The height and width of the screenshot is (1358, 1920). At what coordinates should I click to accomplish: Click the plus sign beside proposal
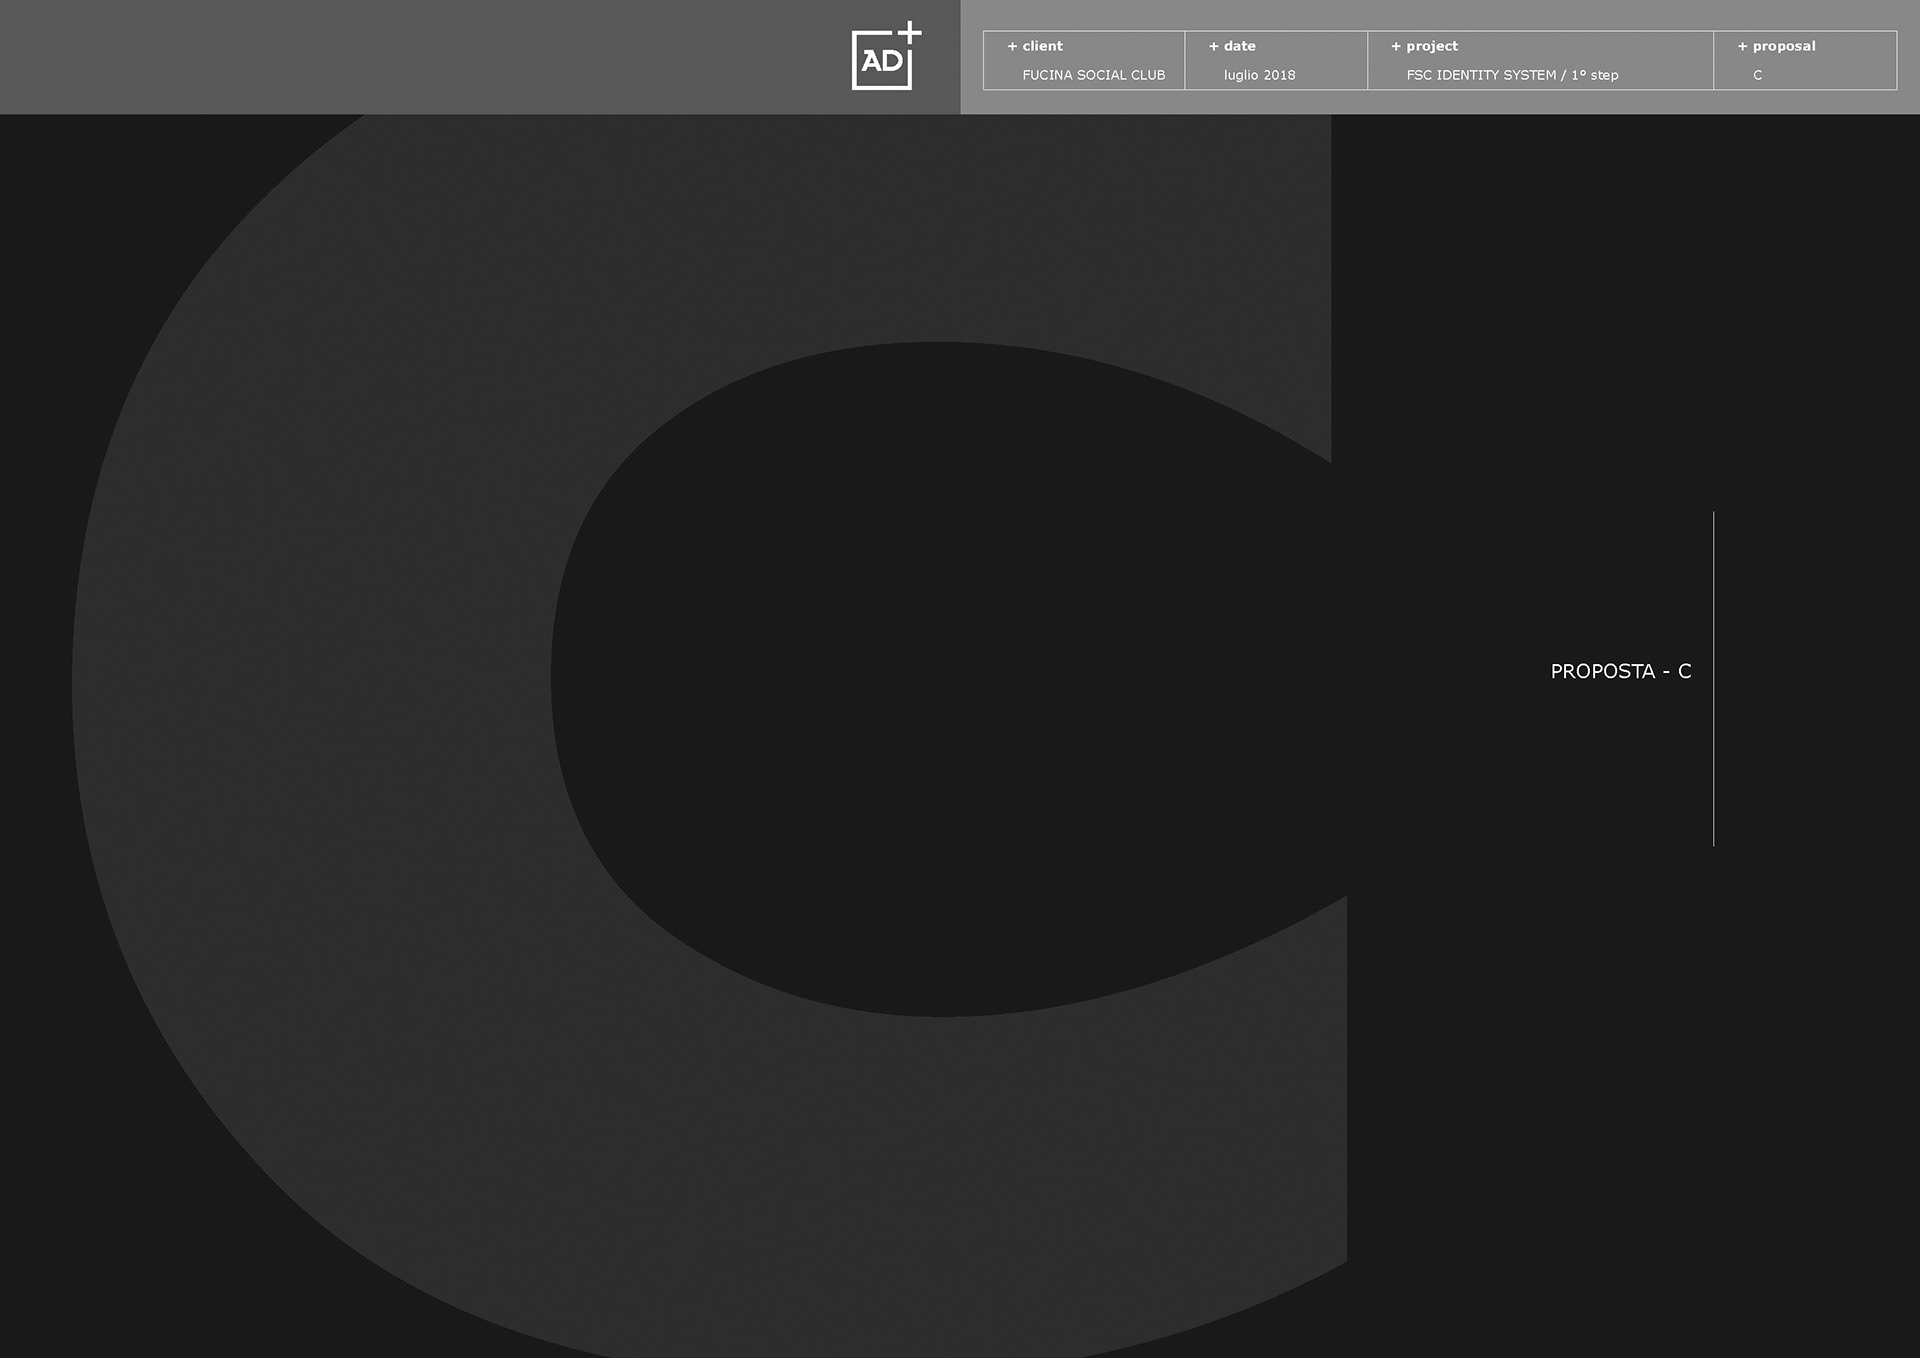1742,46
